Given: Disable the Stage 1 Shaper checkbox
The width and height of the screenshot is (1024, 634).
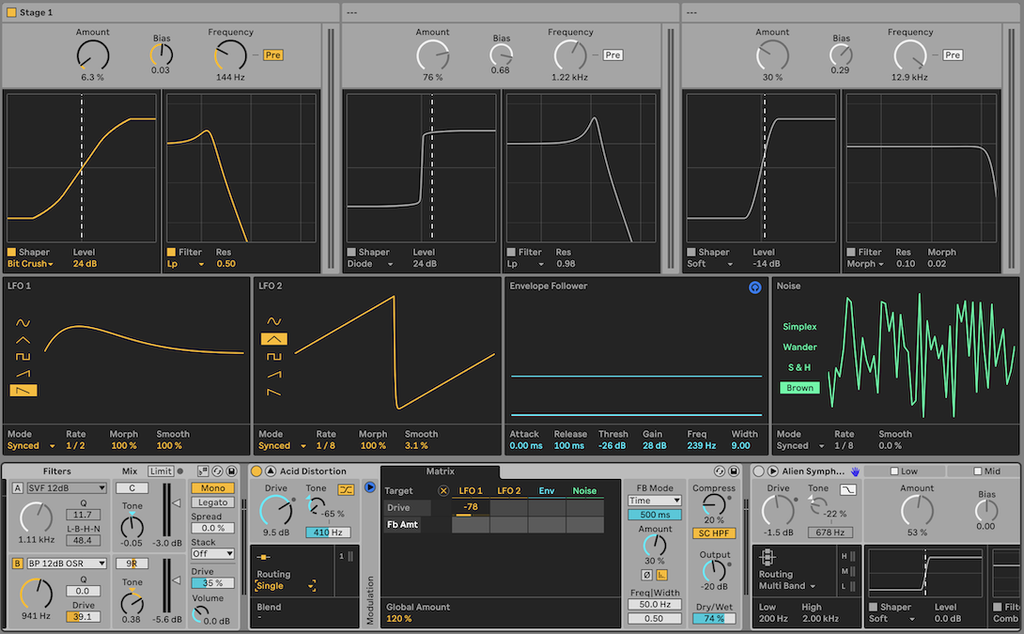Looking at the screenshot, I should [x=12, y=252].
